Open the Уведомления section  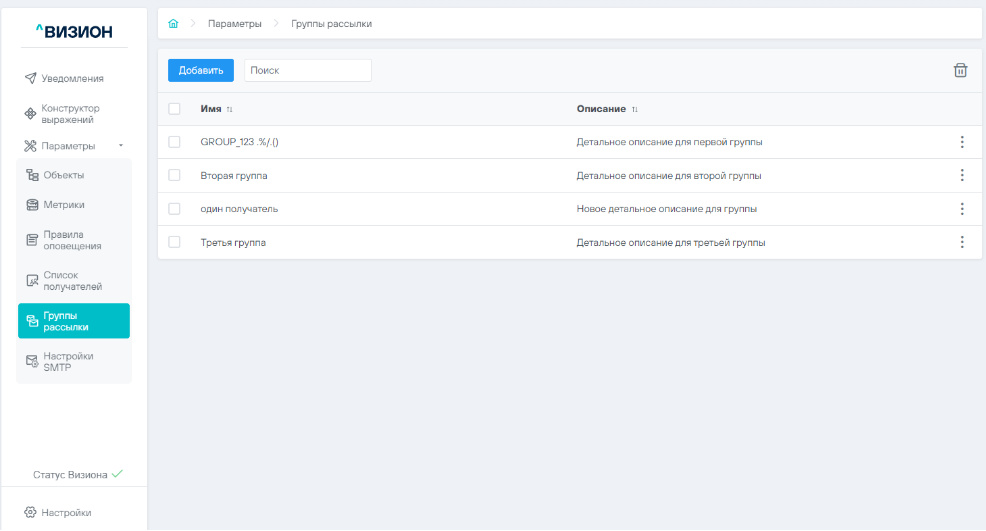coord(72,78)
